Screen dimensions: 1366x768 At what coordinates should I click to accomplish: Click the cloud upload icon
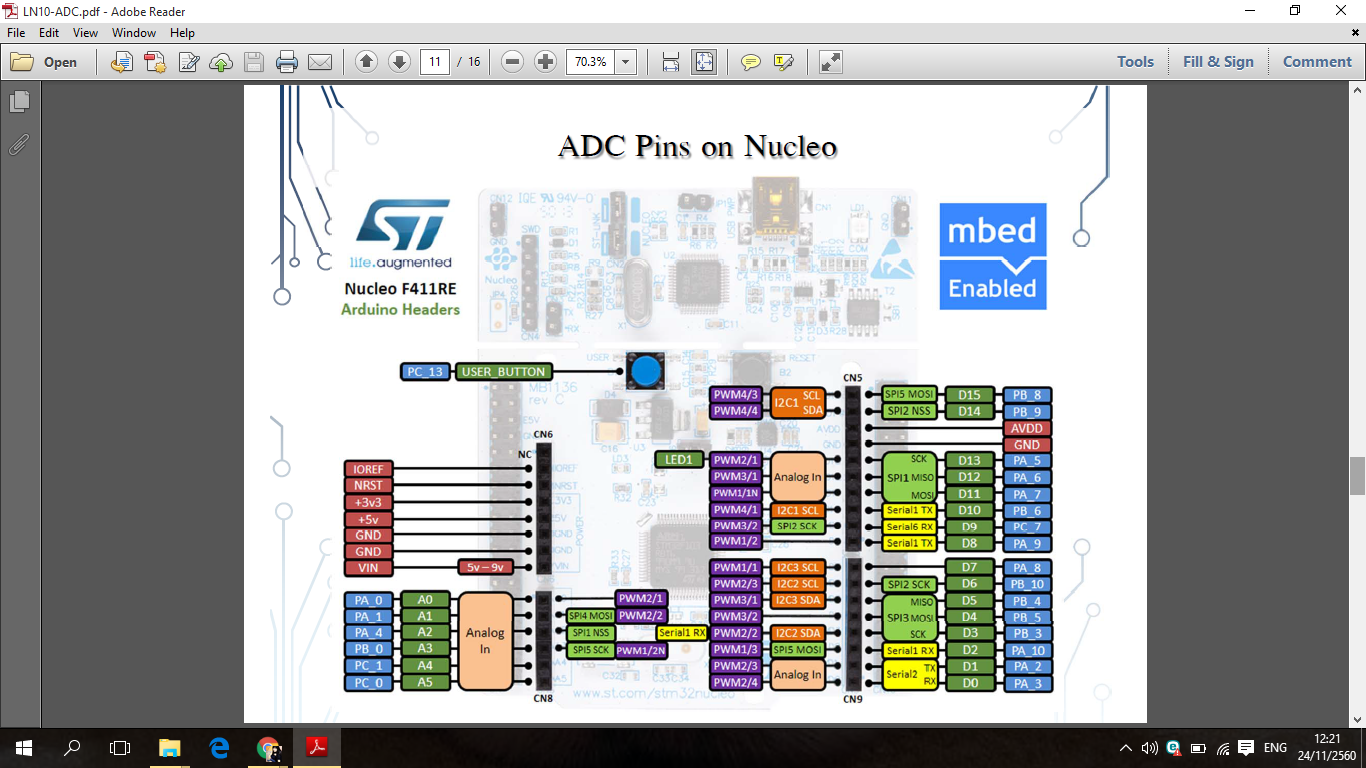coord(221,62)
